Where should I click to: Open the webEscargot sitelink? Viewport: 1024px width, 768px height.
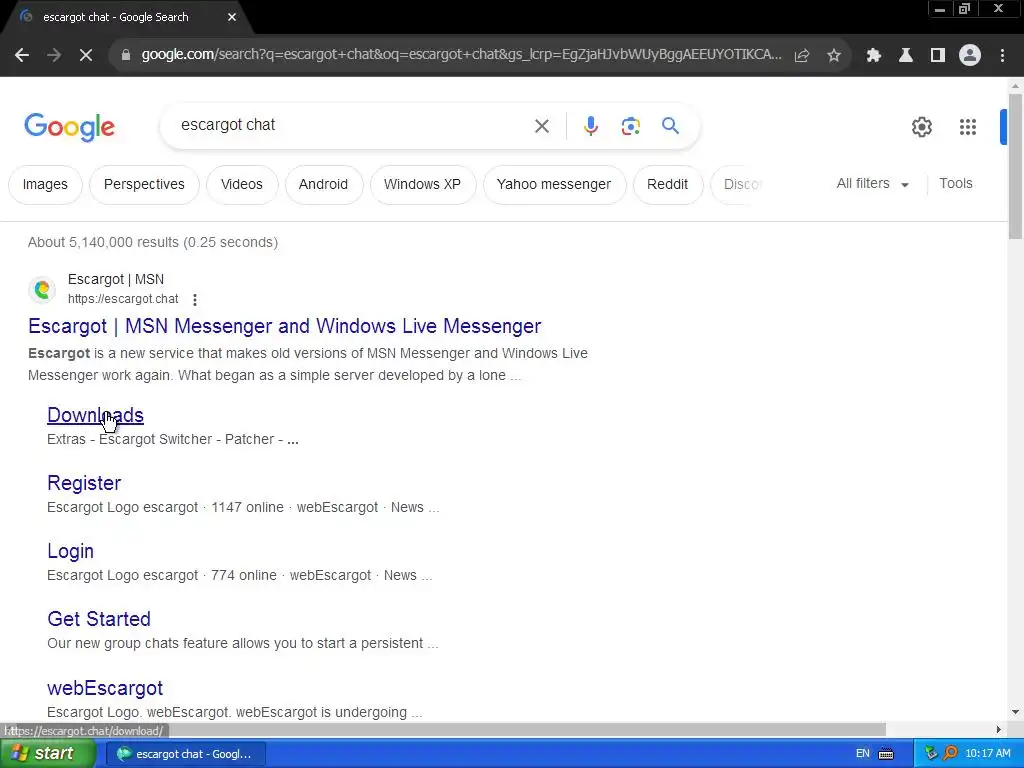105,688
